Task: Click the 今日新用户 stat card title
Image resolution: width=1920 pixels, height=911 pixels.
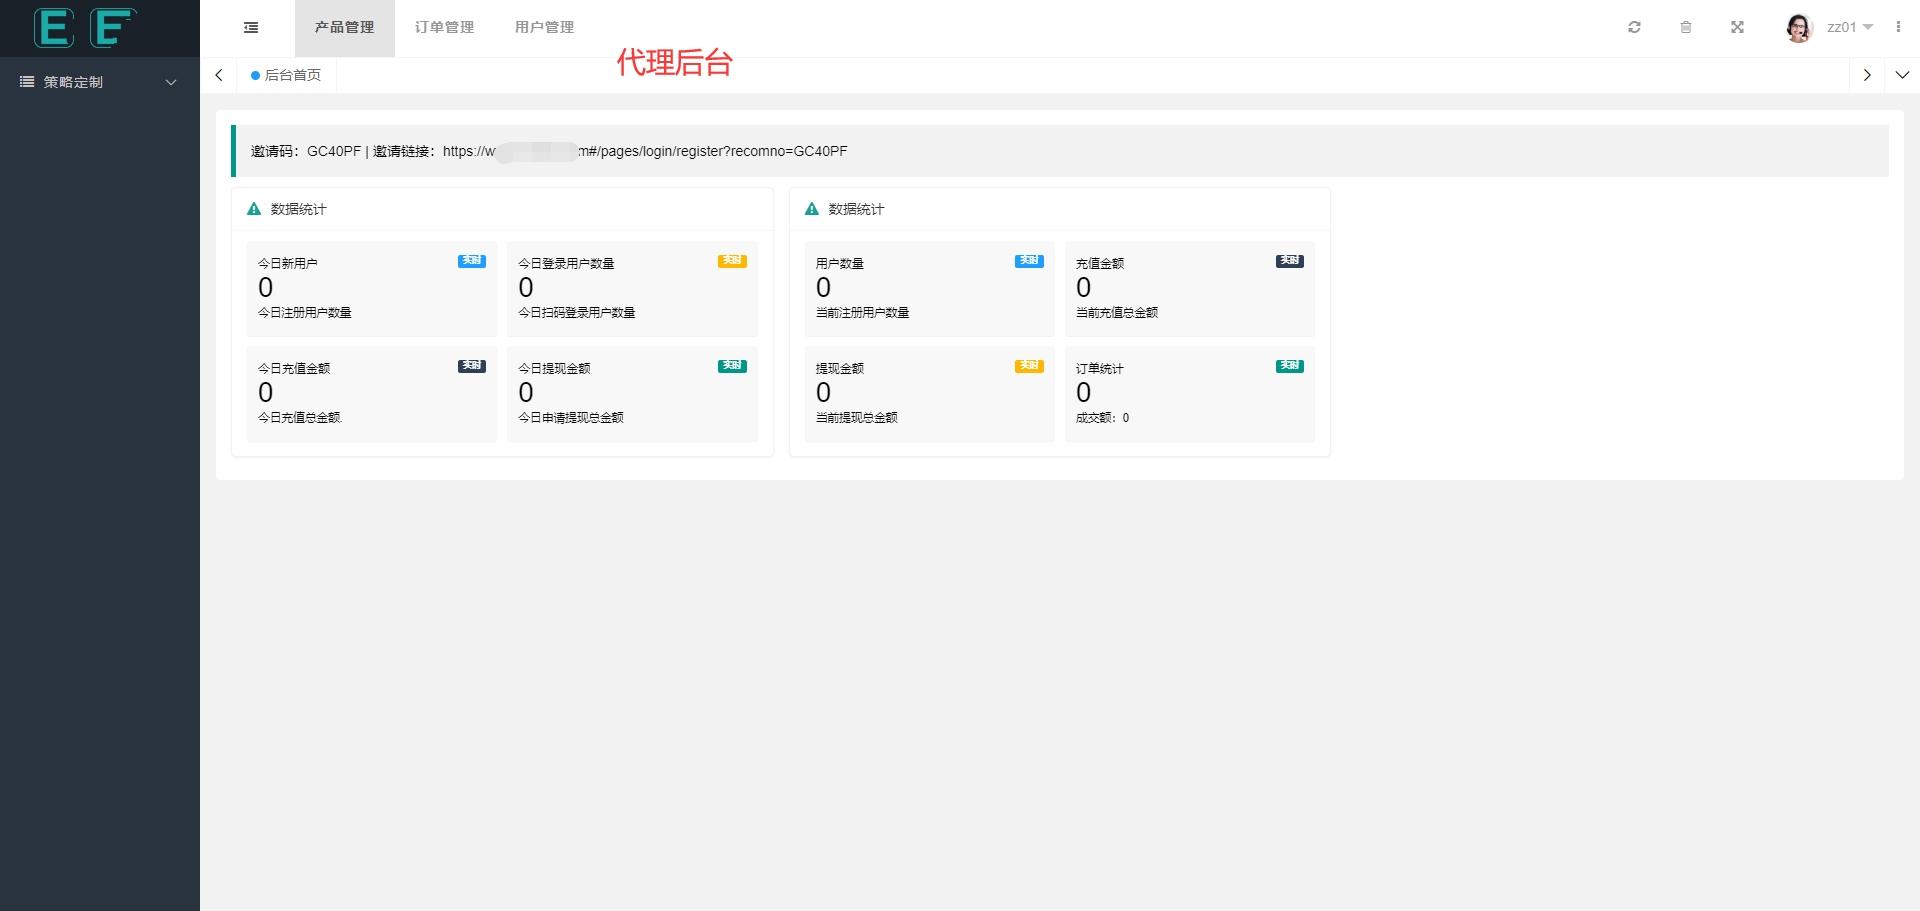Action: coord(288,263)
